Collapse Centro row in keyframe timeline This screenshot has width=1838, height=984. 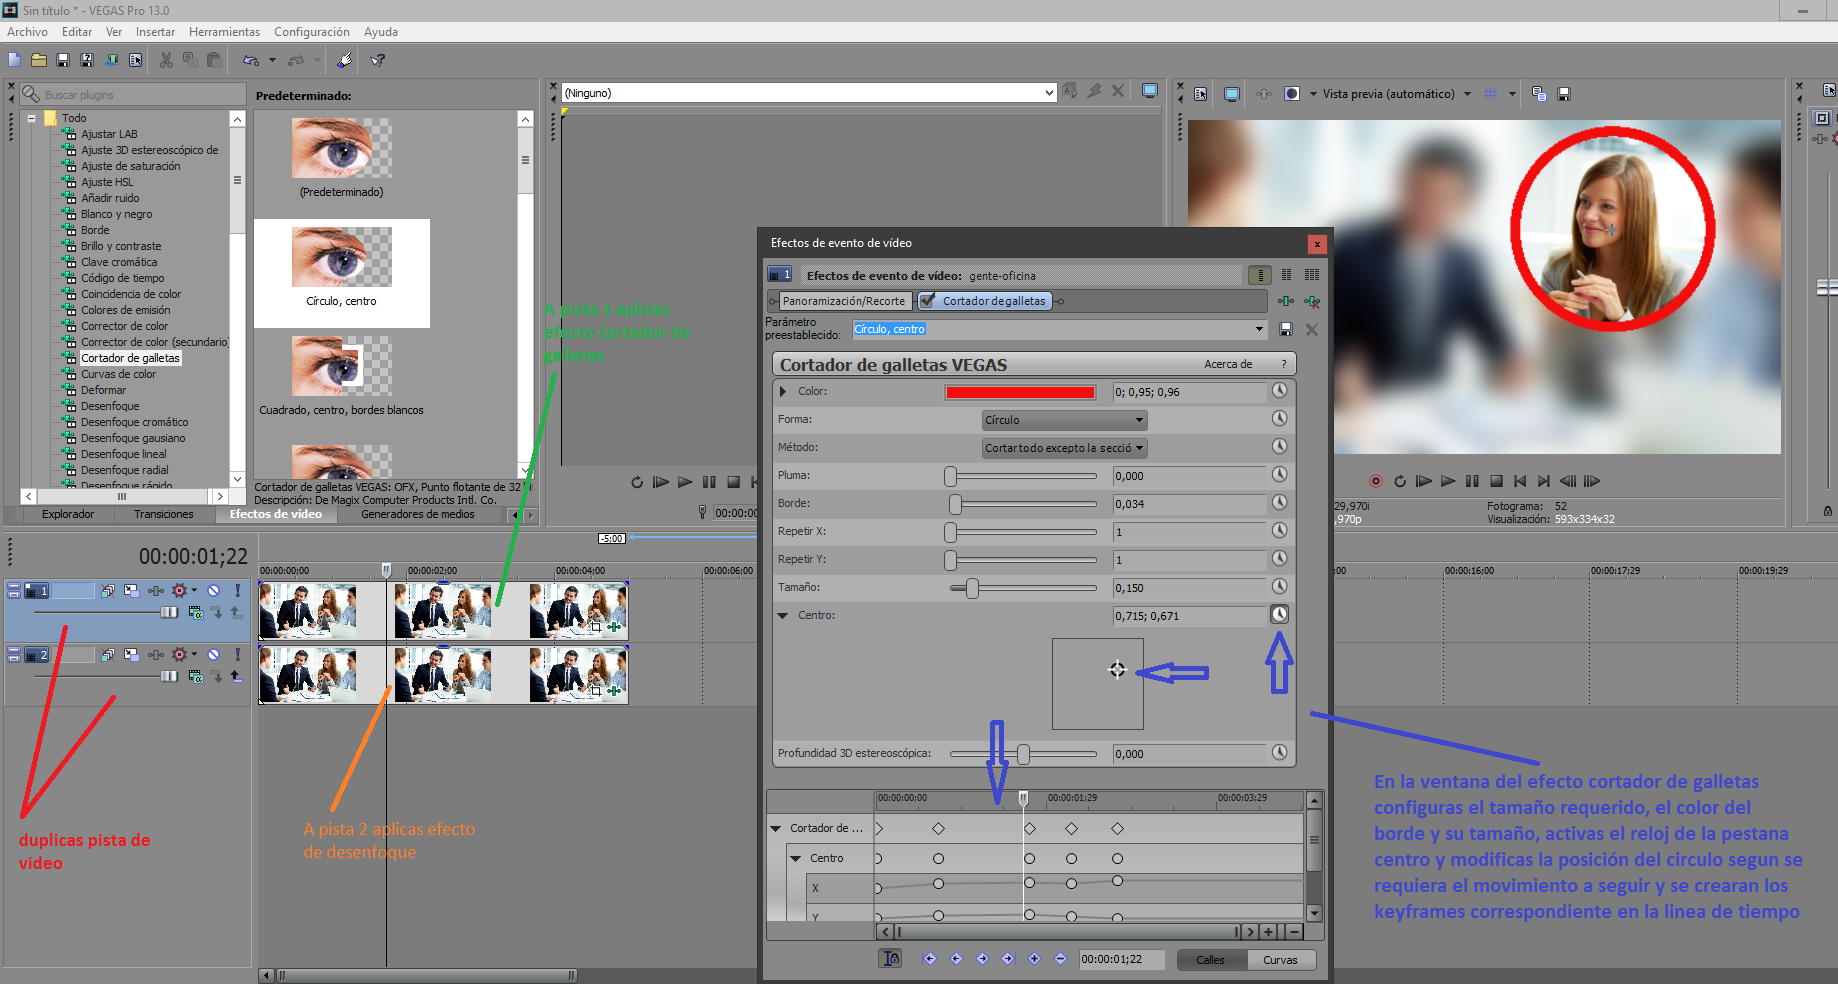coord(796,858)
